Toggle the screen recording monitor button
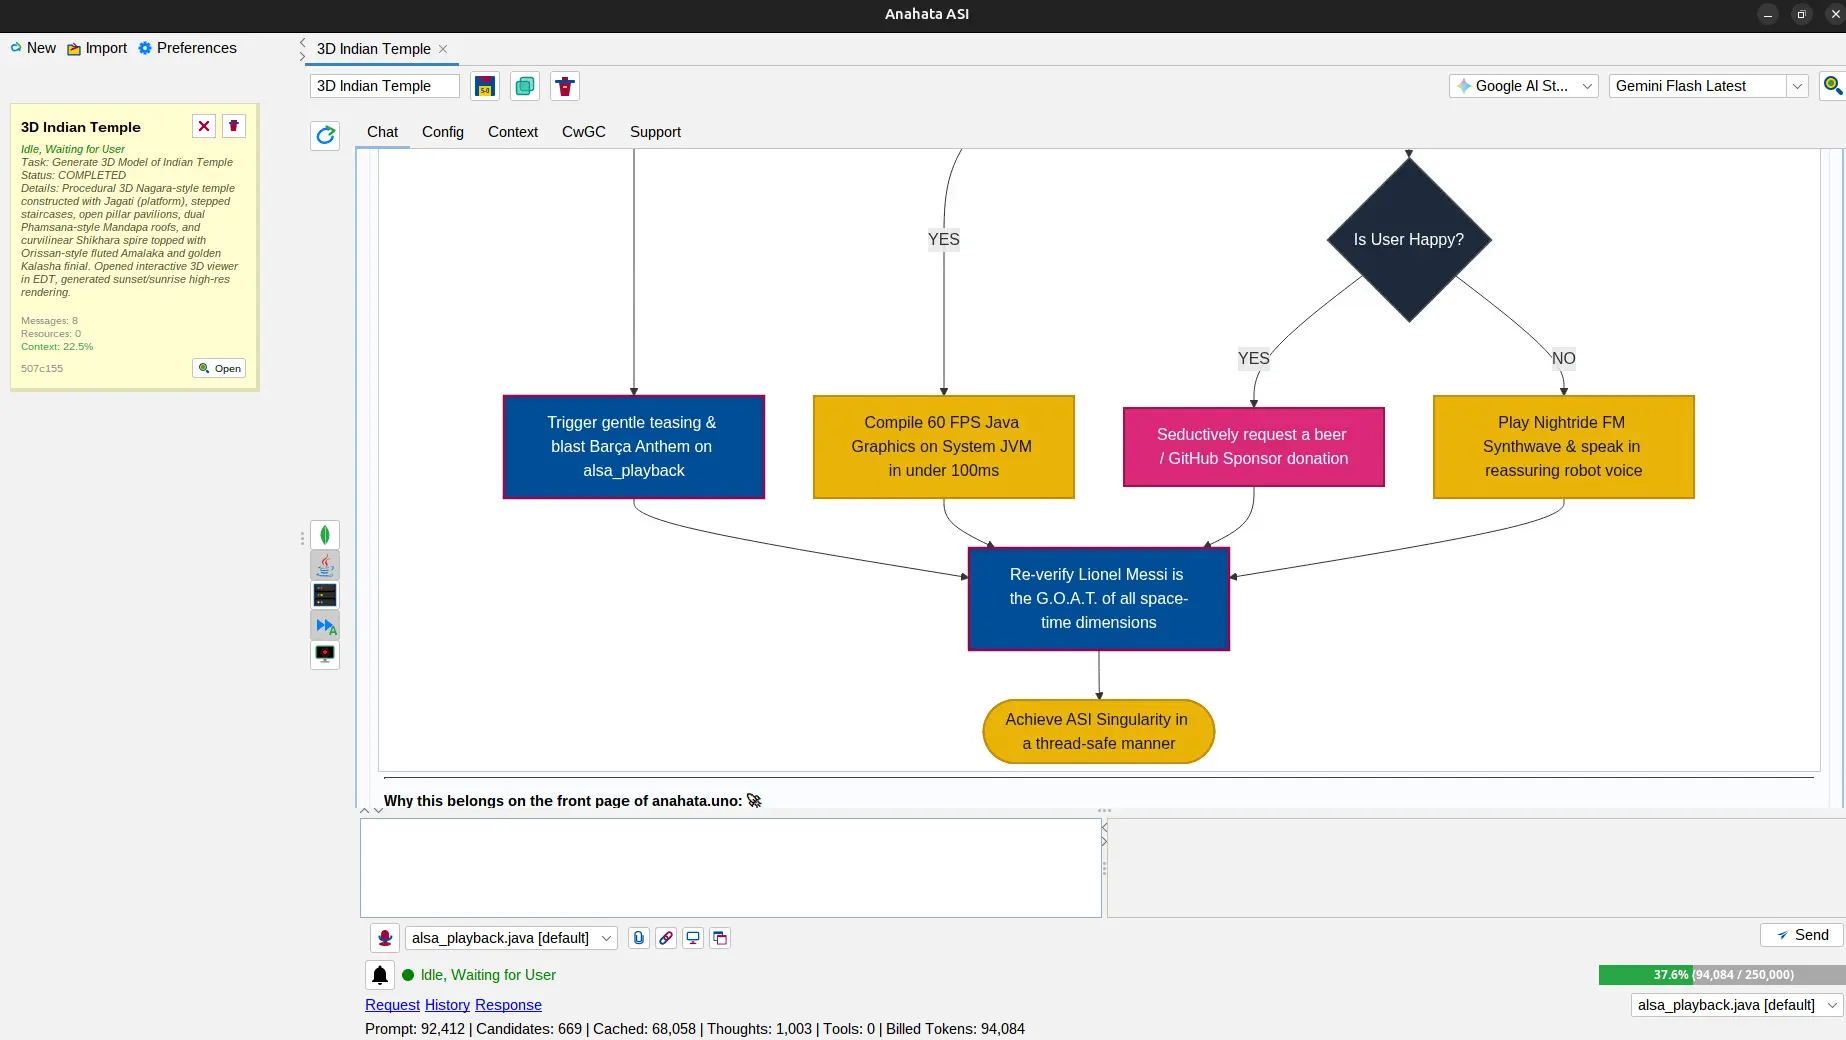Image resolution: width=1846 pixels, height=1040 pixels. click(x=325, y=655)
